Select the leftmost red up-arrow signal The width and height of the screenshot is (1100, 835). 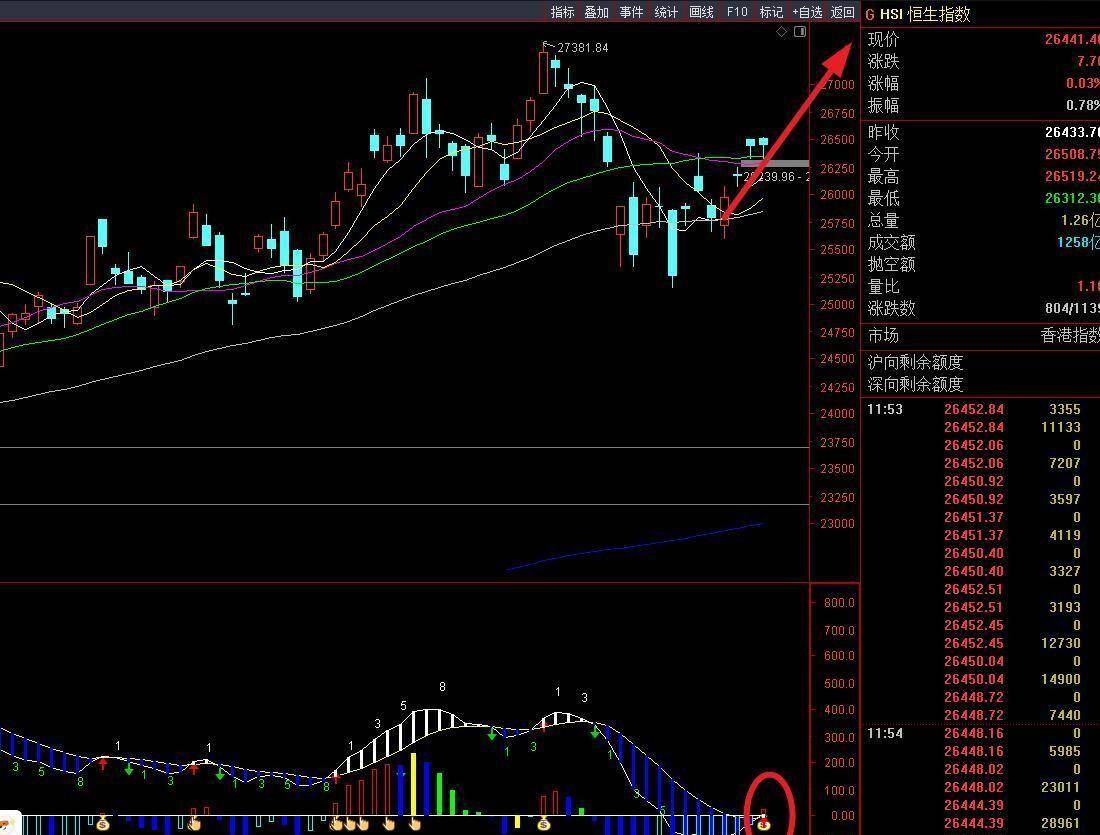point(103,764)
